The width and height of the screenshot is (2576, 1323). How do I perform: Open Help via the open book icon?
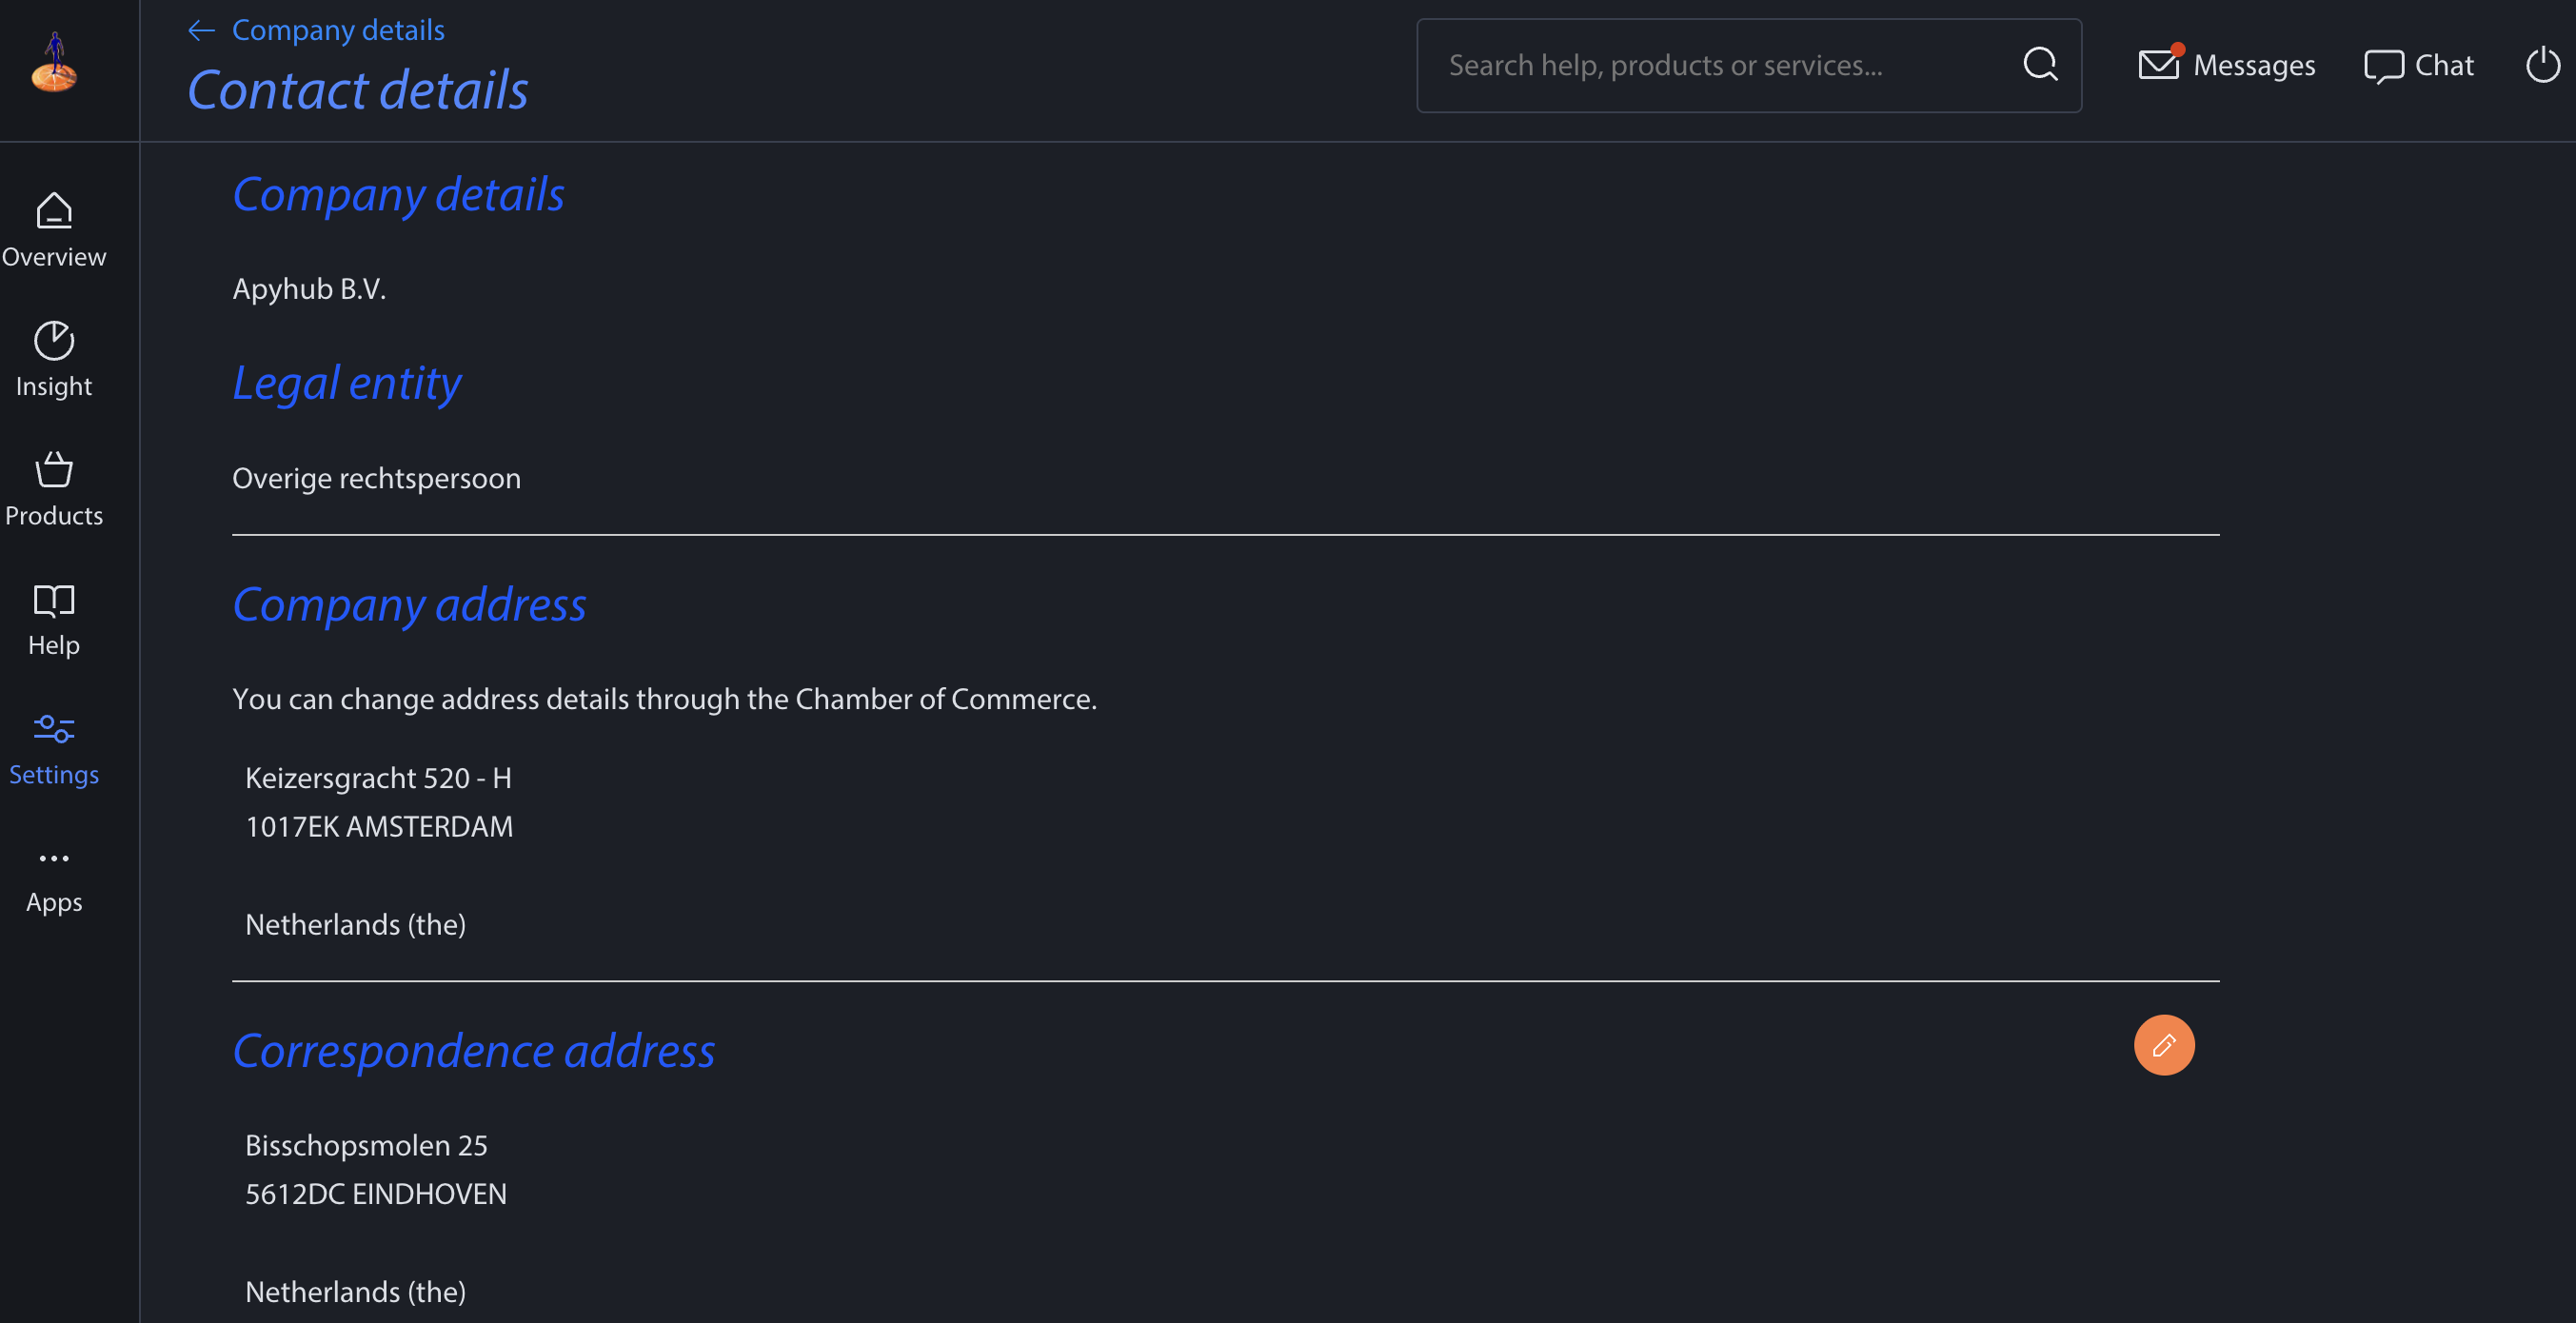point(53,600)
